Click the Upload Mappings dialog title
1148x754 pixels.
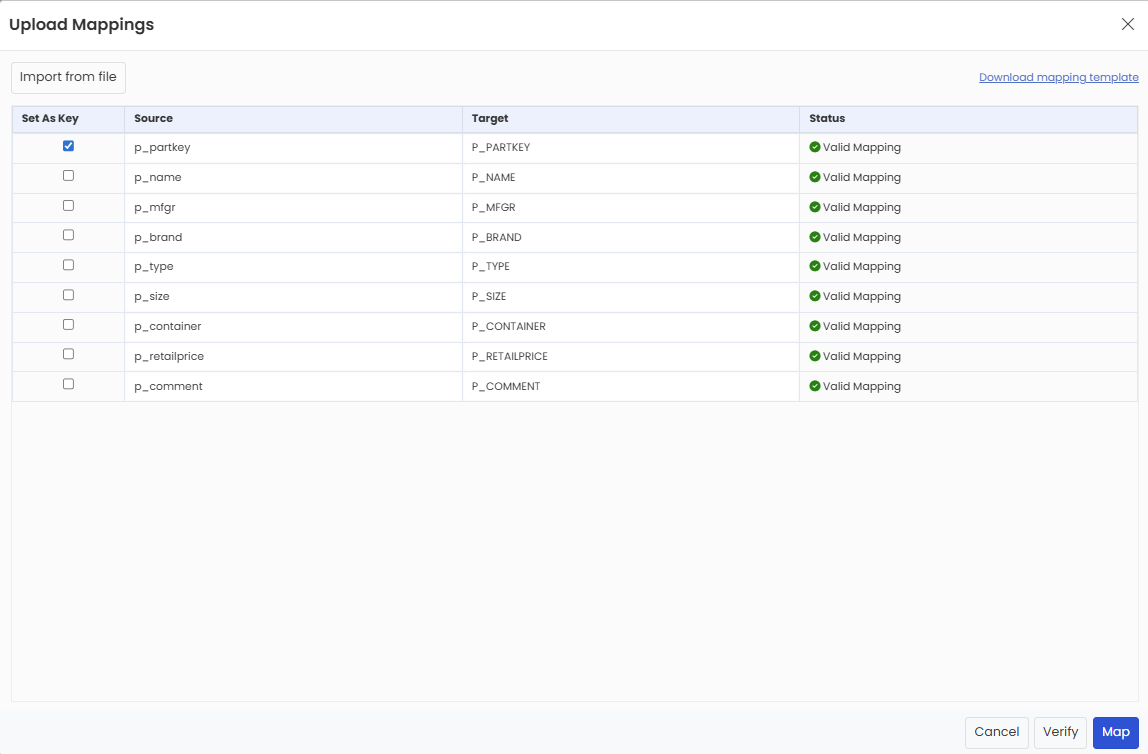pos(81,25)
